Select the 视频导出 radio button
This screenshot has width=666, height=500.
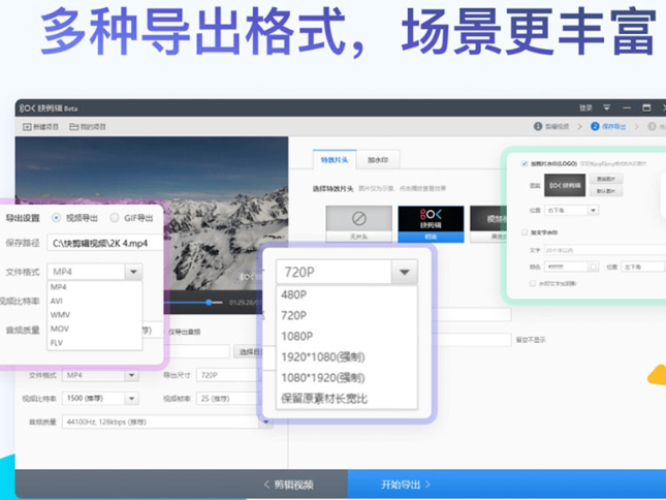click(x=56, y=218)
